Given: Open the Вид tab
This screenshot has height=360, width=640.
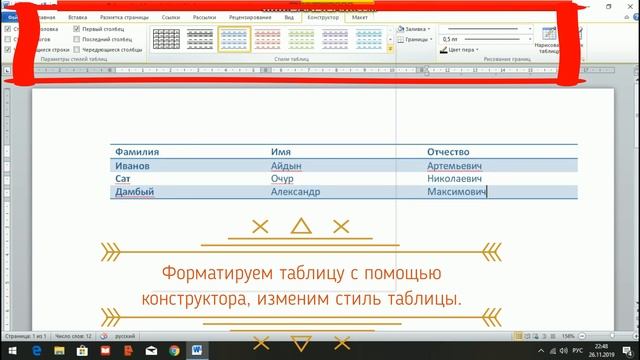Looking at the screenshot, I should (x=289, y=17).
